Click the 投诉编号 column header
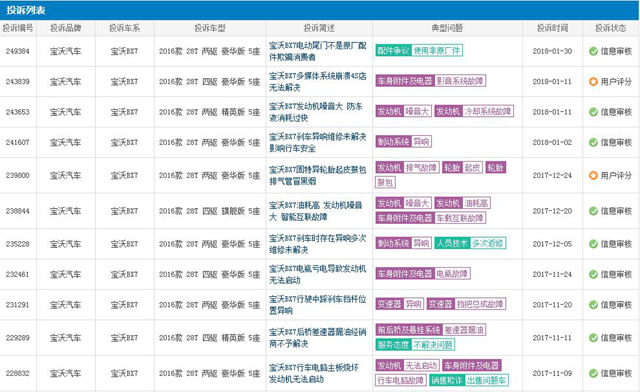 pos(18,28)
